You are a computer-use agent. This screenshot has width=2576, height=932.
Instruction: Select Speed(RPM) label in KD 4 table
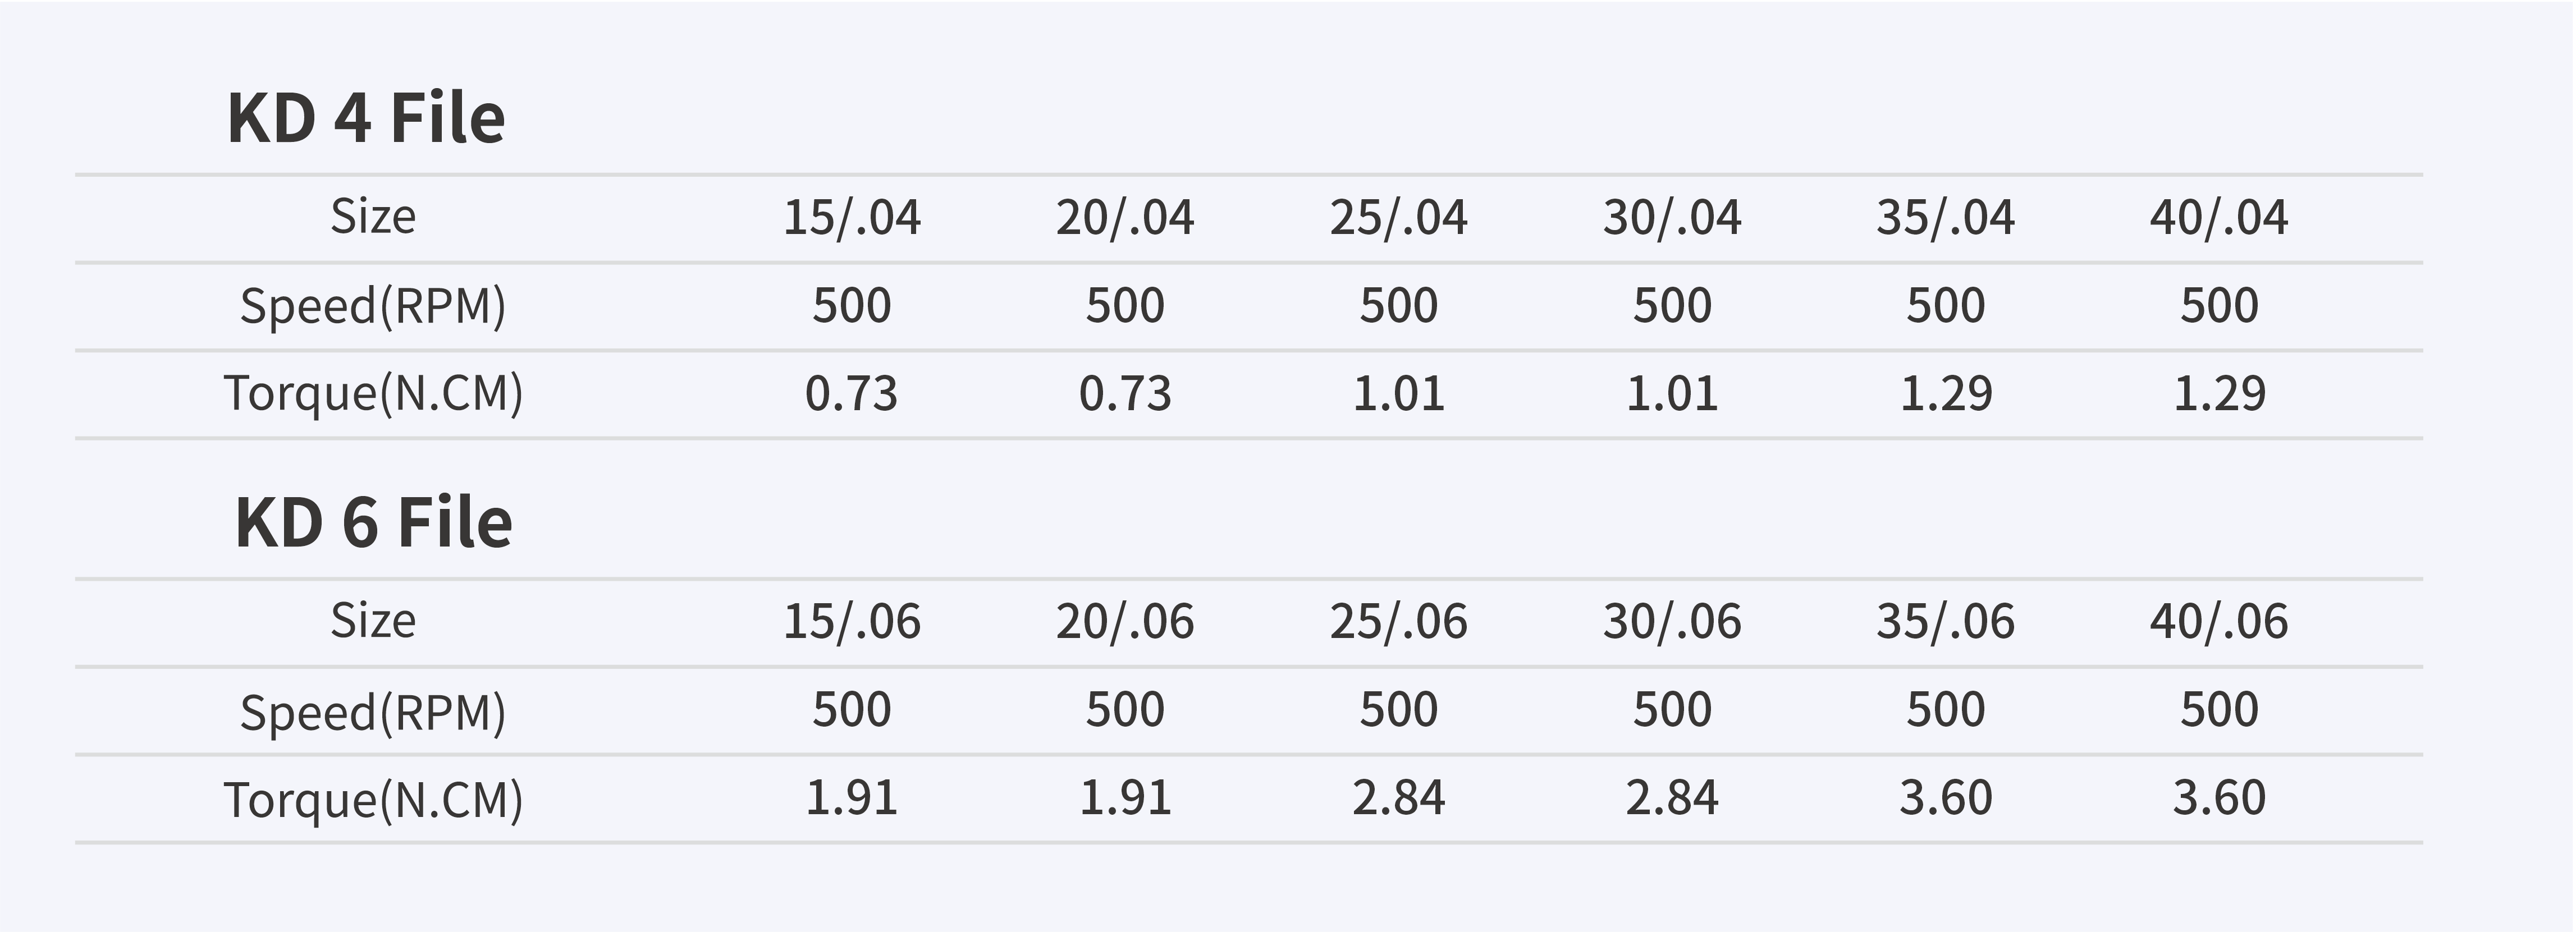click(x=373, y=306)
